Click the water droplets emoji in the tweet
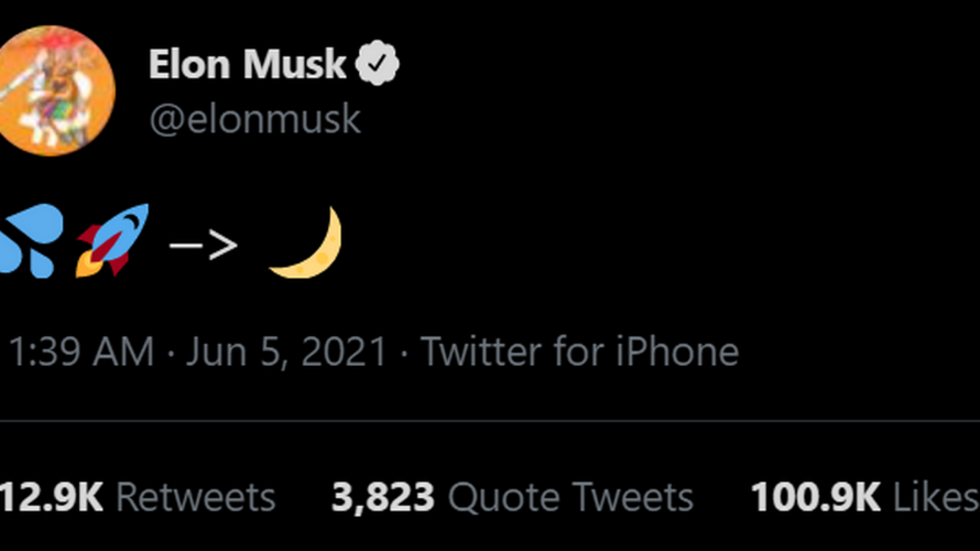 [30, 241]
